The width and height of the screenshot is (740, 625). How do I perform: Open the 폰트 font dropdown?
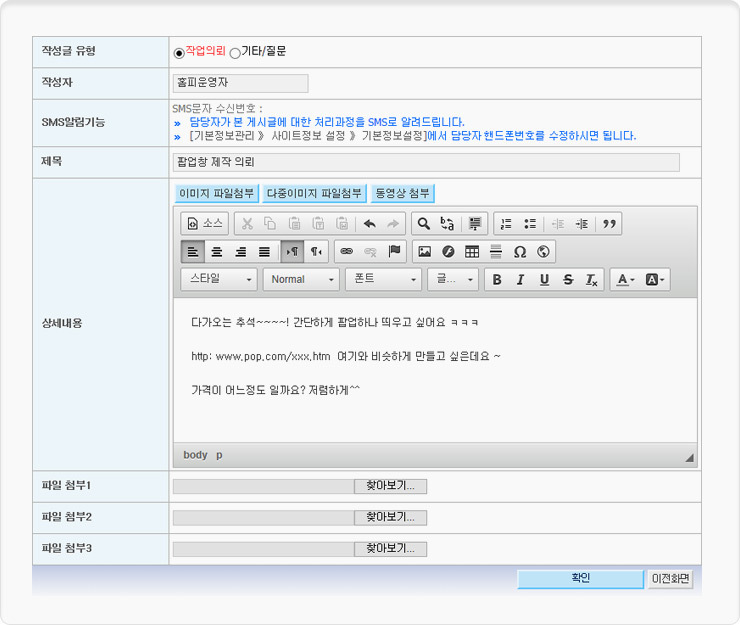383,279
